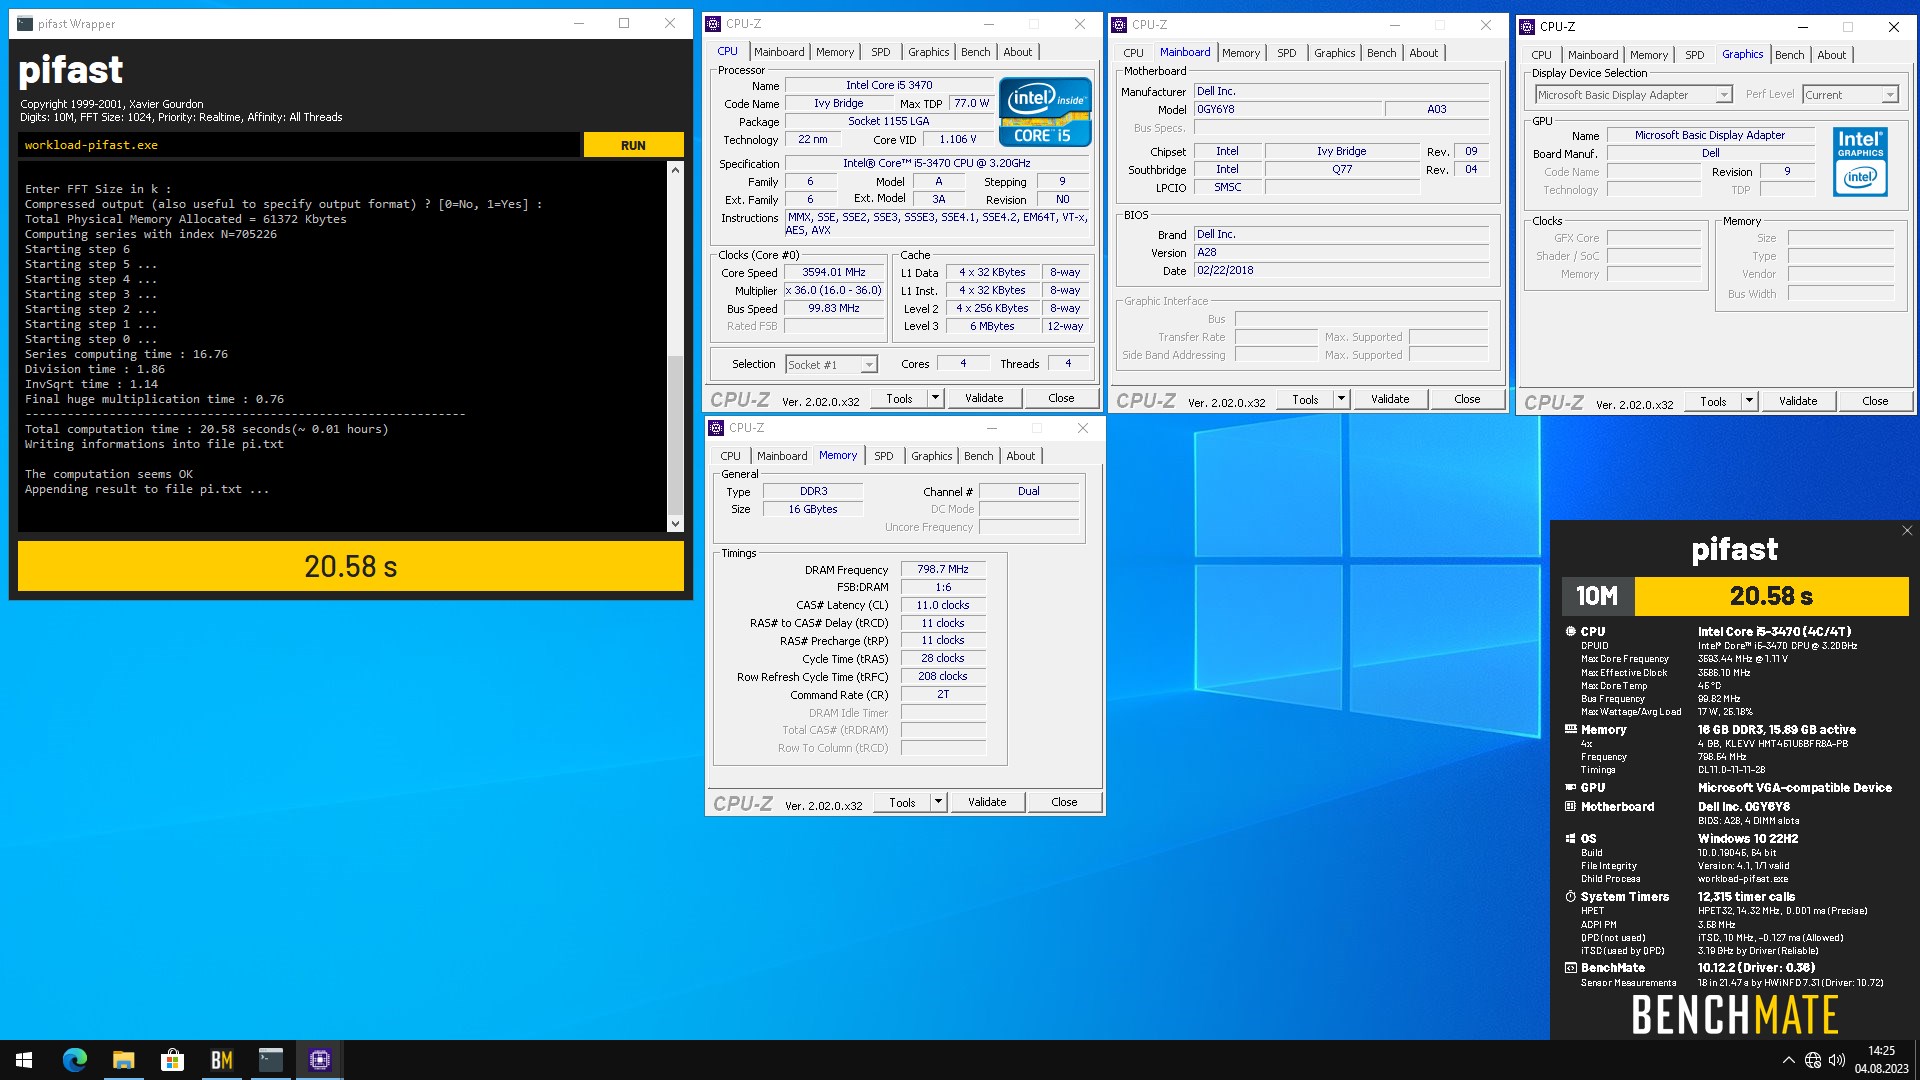Click CPU-Z app icon in Graphics window title
1920x1080 pixels.
(x=1528, y=27)
